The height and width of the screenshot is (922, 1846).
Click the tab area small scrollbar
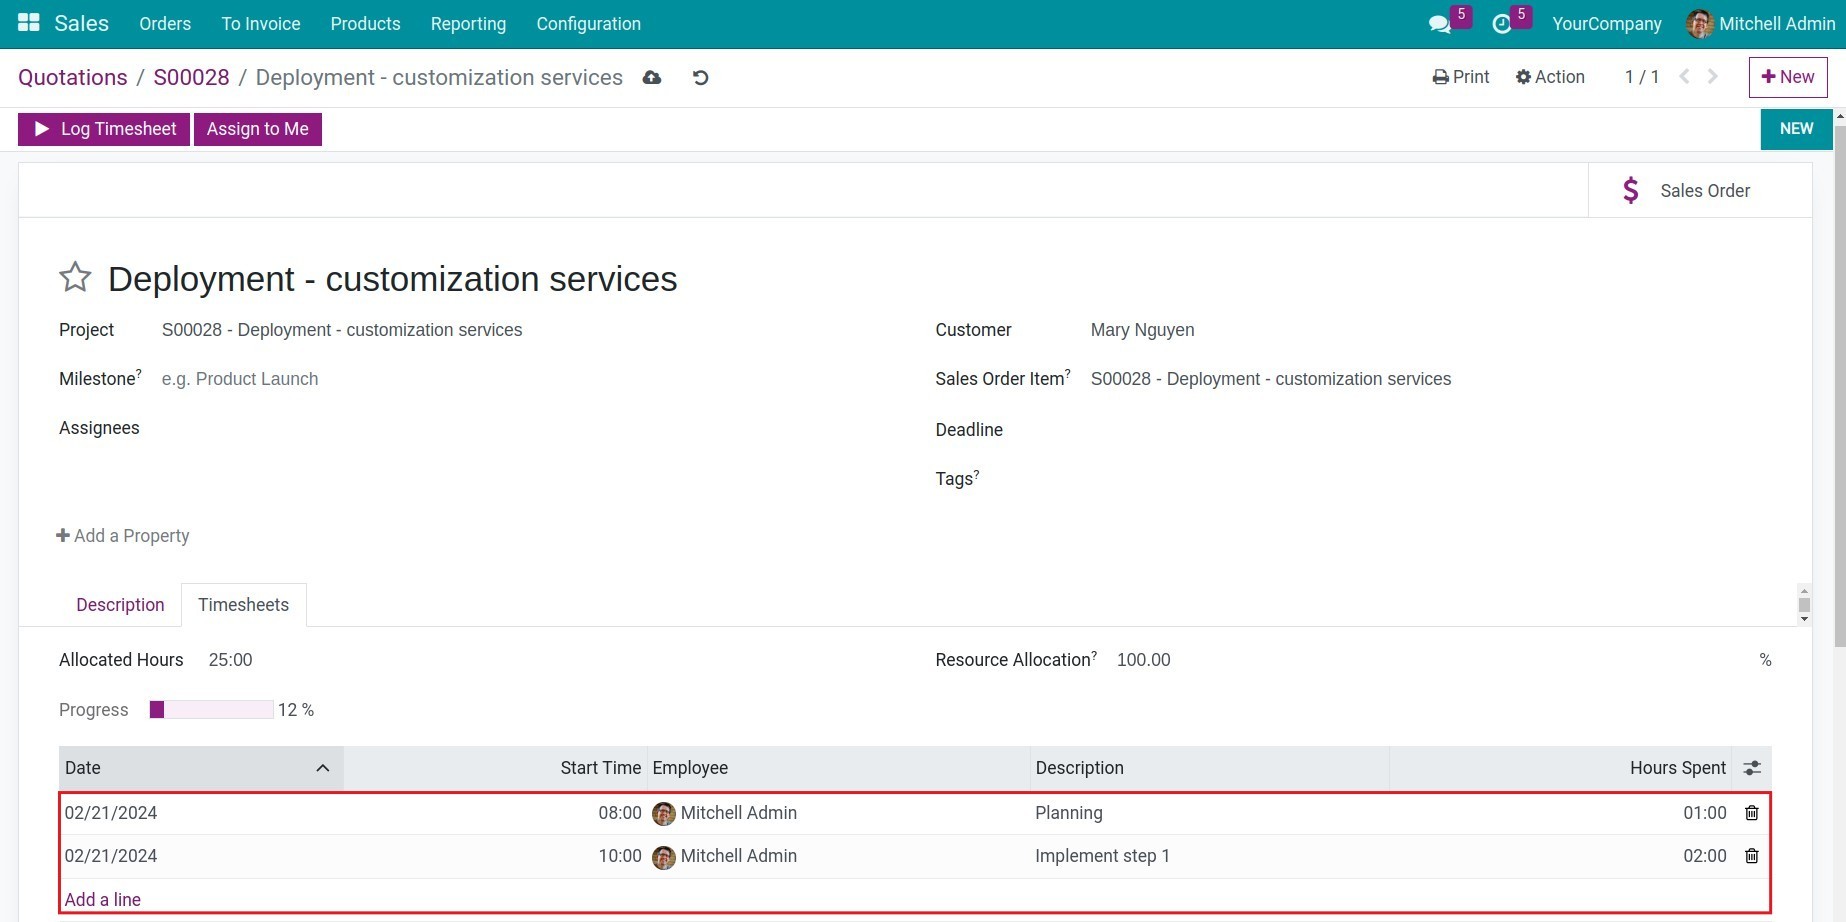[1804, 605]
